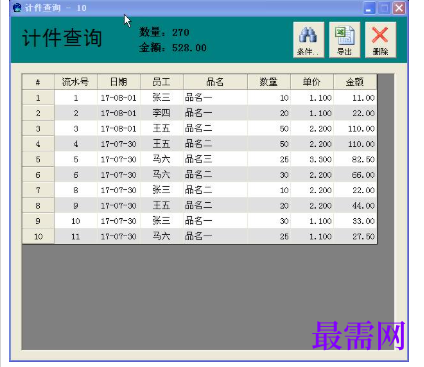Open the 条件 binoculars search button
The image size is (424, 367).
308,40
